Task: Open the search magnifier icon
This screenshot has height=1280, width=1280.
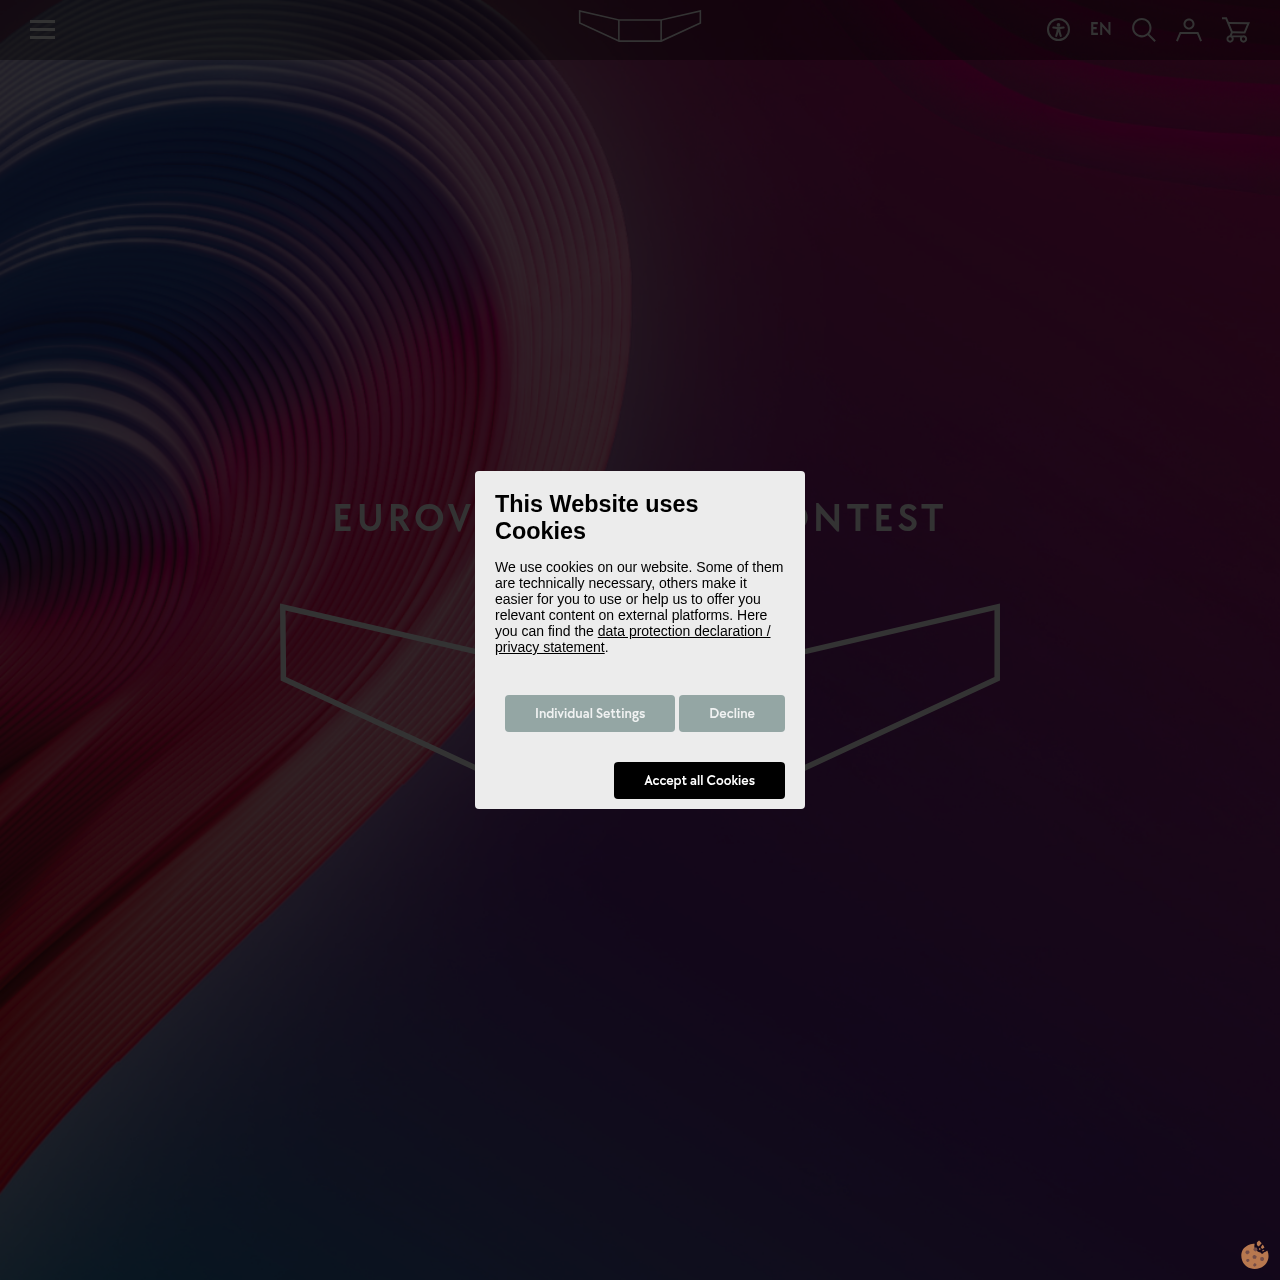Action: pos(1143,30)
